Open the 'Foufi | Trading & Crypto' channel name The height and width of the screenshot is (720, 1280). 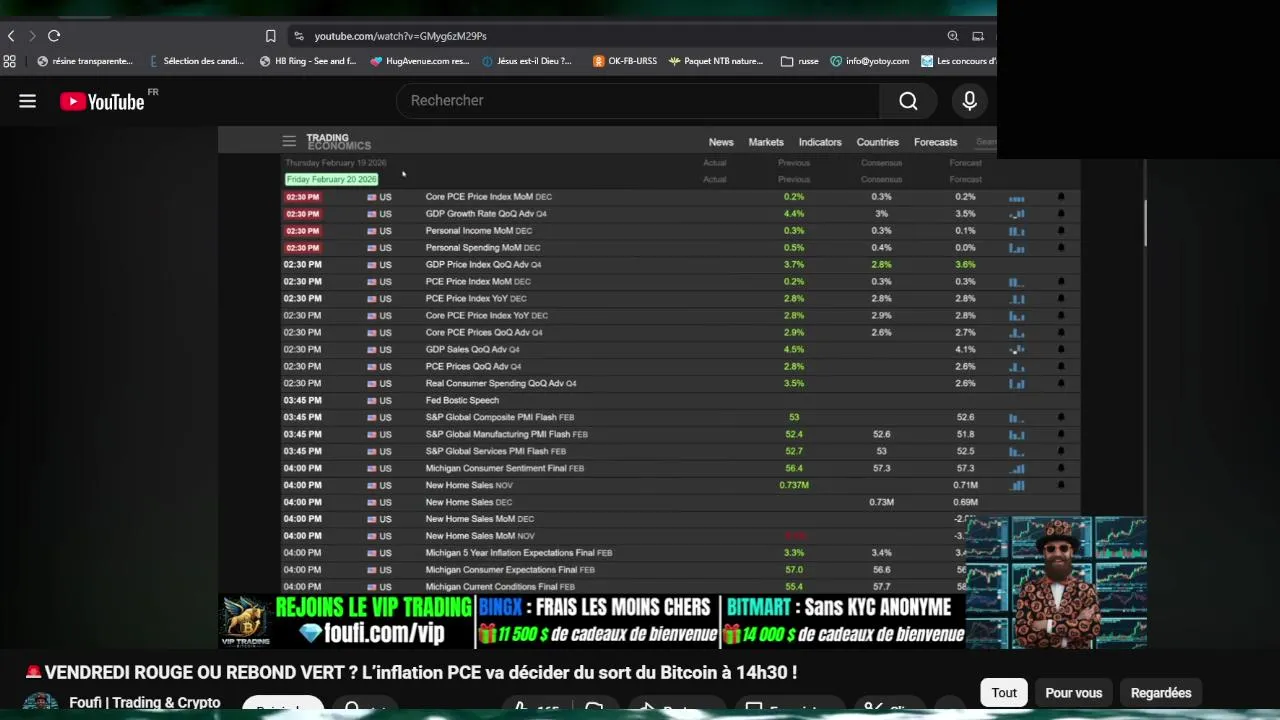(145, 703)
